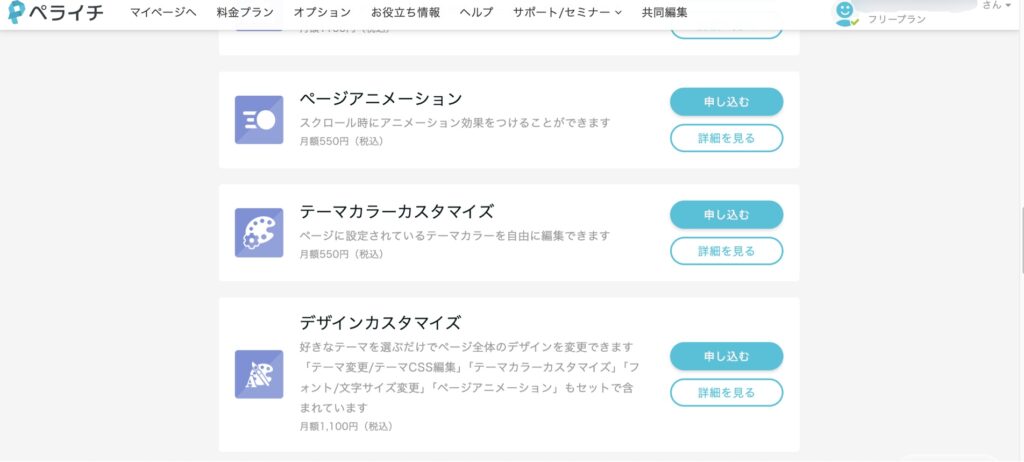Image resolution: width=1024 pixels, height=462 pixels.
Task: Click the テーマカラーカスタマイズ palette icon
Action: [259, 233]
